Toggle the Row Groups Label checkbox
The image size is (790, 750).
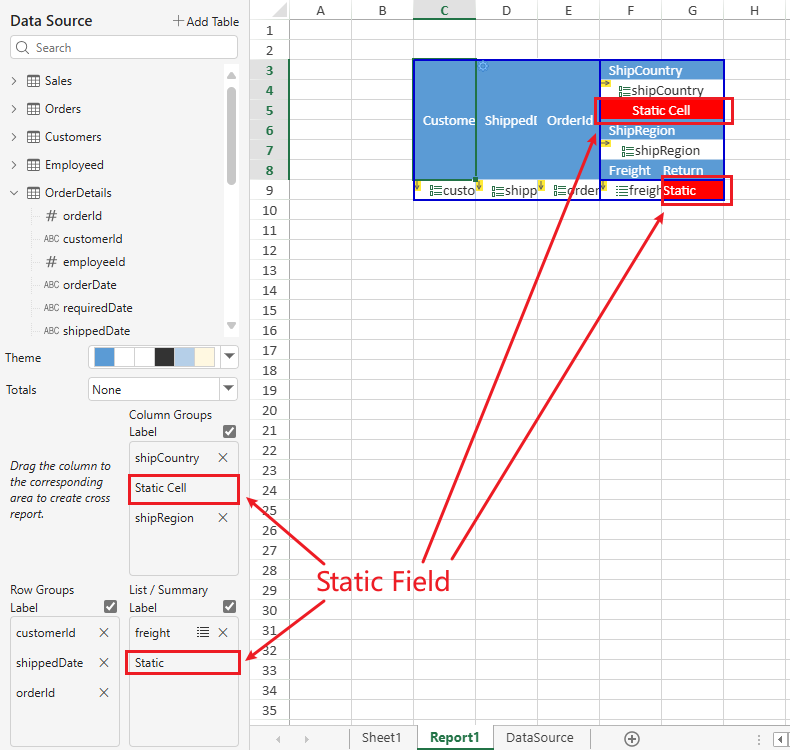(x=110, y=607)
